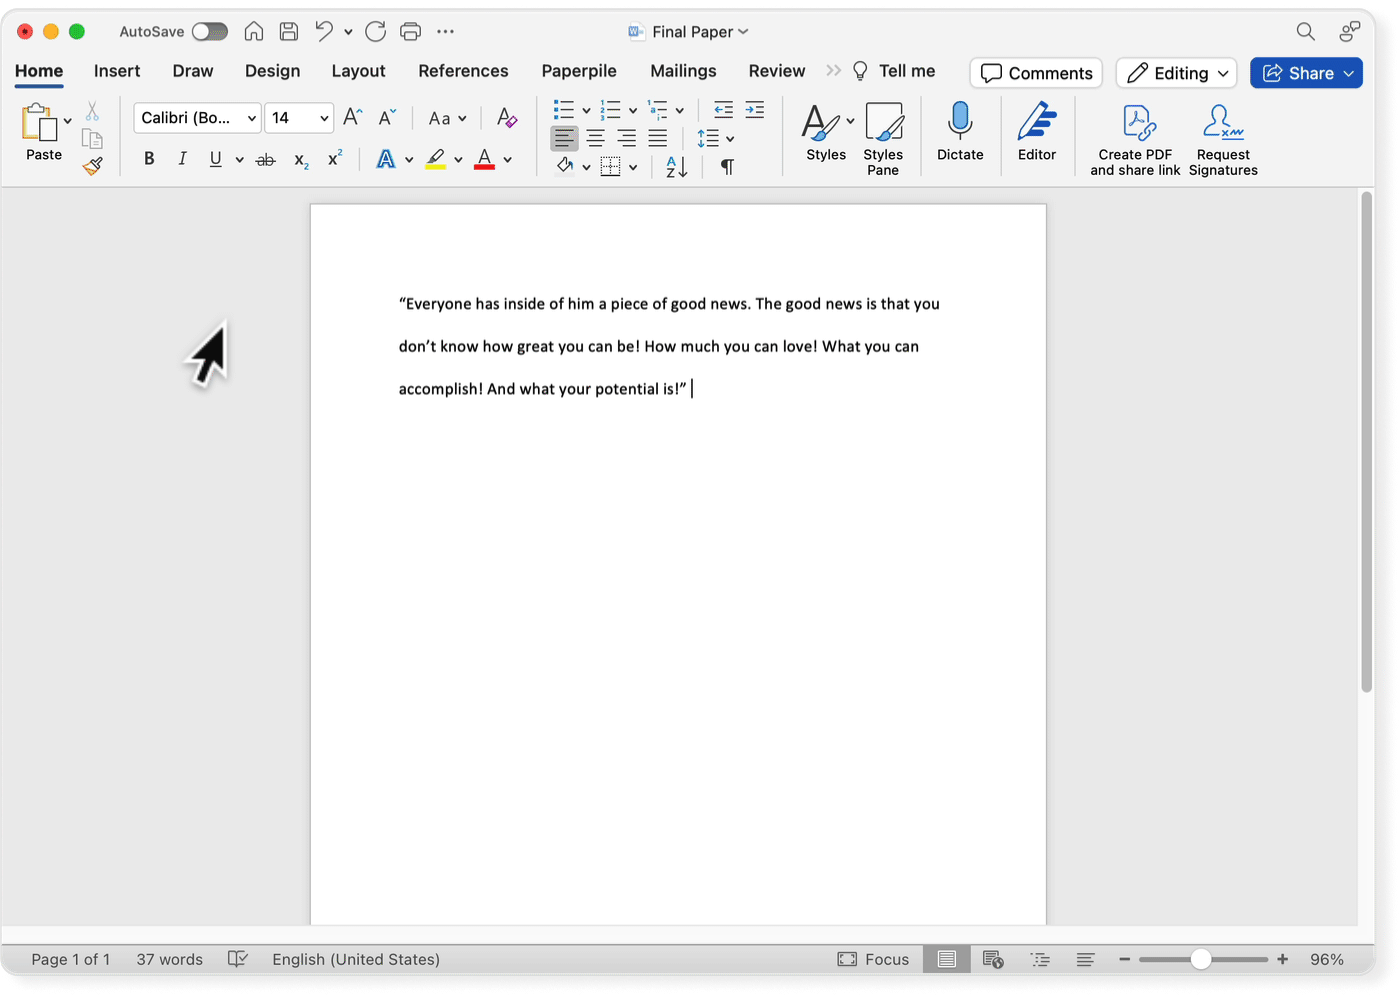This screenshot has height=1000, width=1400.
Task: Open the References tab
Action: point(463,71)
